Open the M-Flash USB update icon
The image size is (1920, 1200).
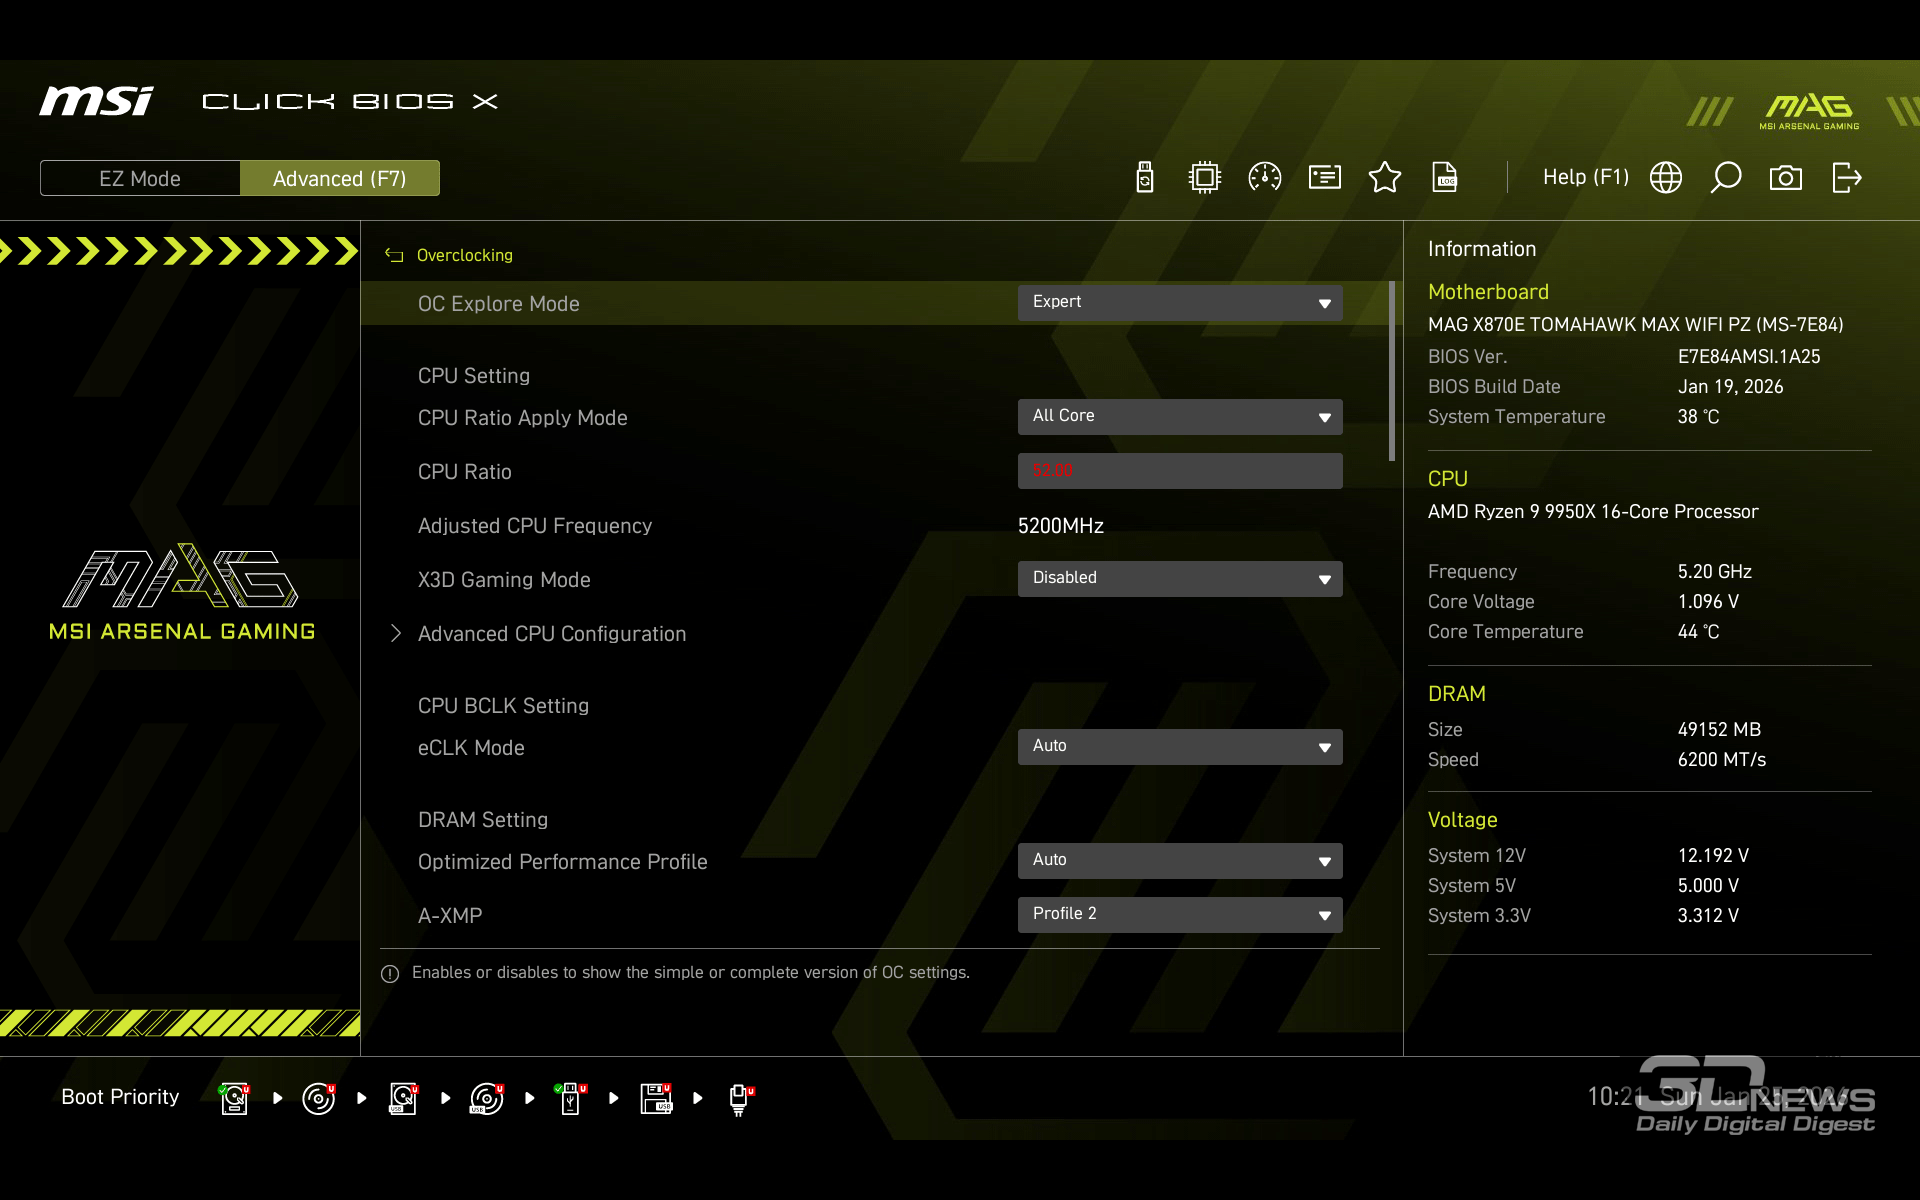tap(1145, 178)
